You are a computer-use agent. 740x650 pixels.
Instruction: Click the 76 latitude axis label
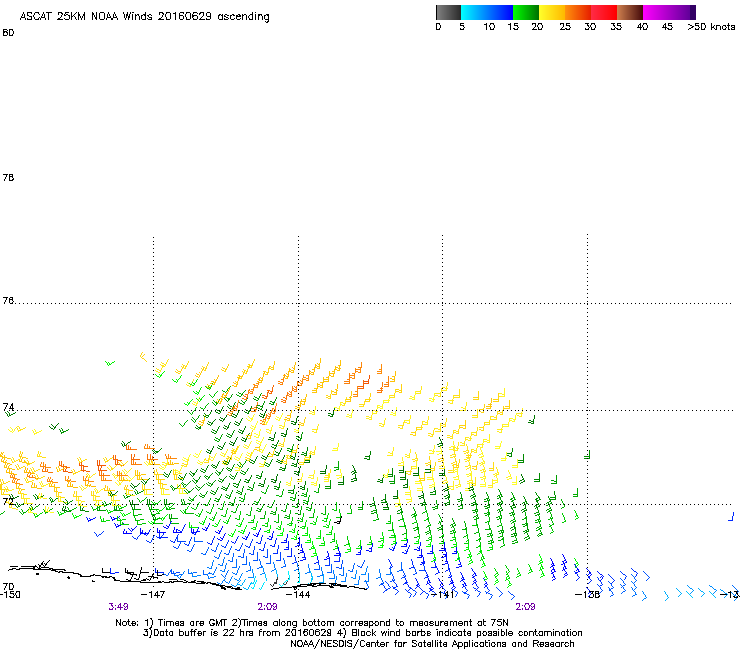8,300
